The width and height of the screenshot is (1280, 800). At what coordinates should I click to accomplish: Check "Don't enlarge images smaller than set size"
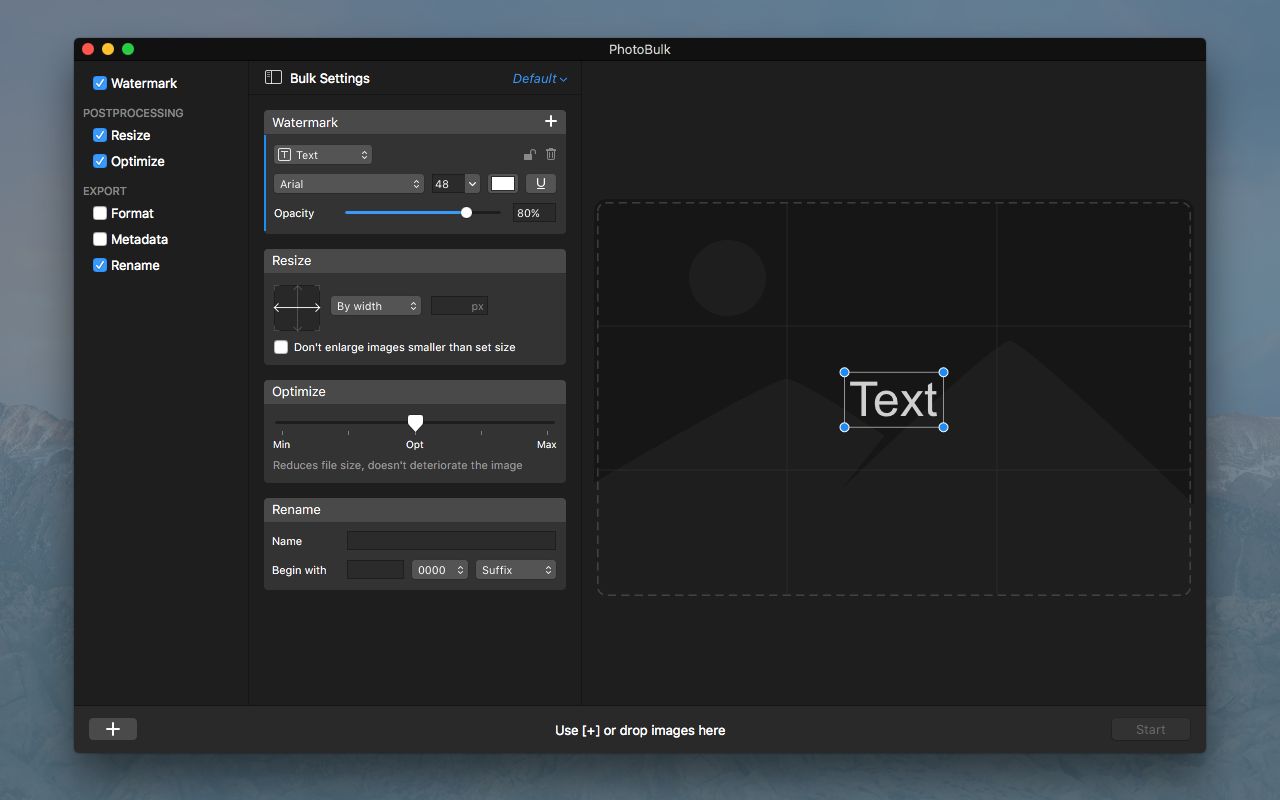point(281,346)
